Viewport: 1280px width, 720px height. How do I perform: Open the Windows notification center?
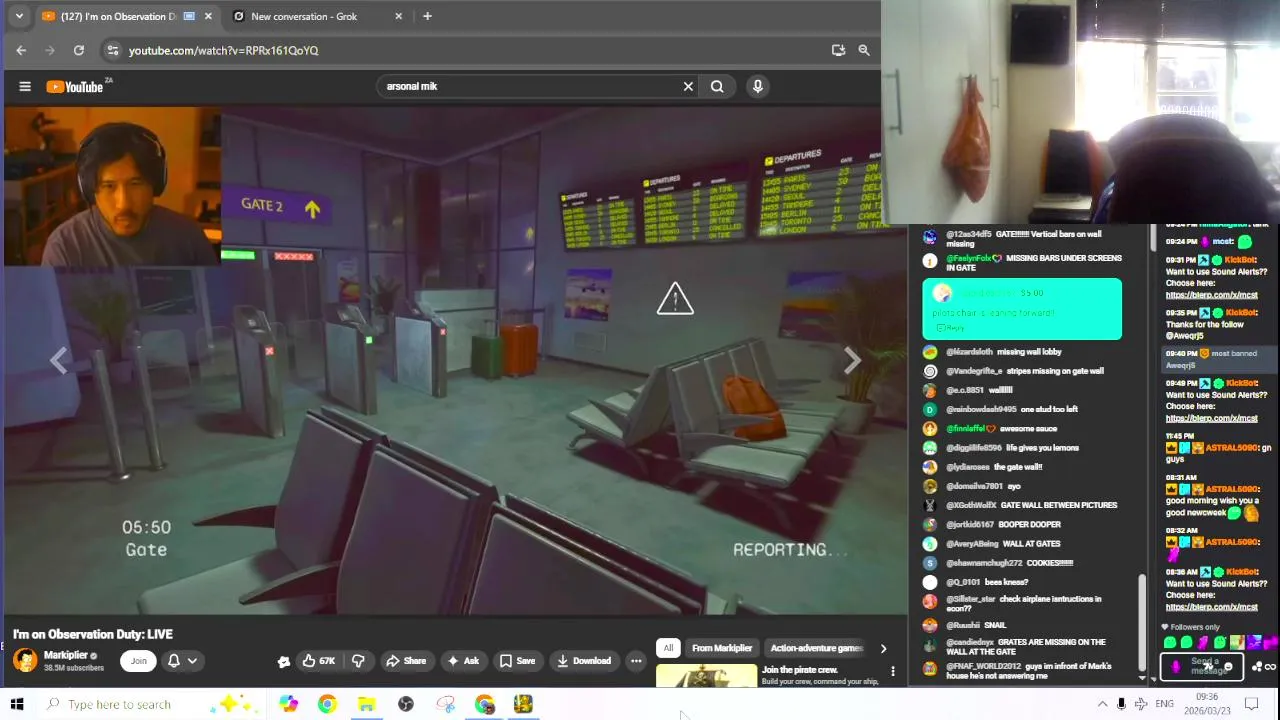1251,704
